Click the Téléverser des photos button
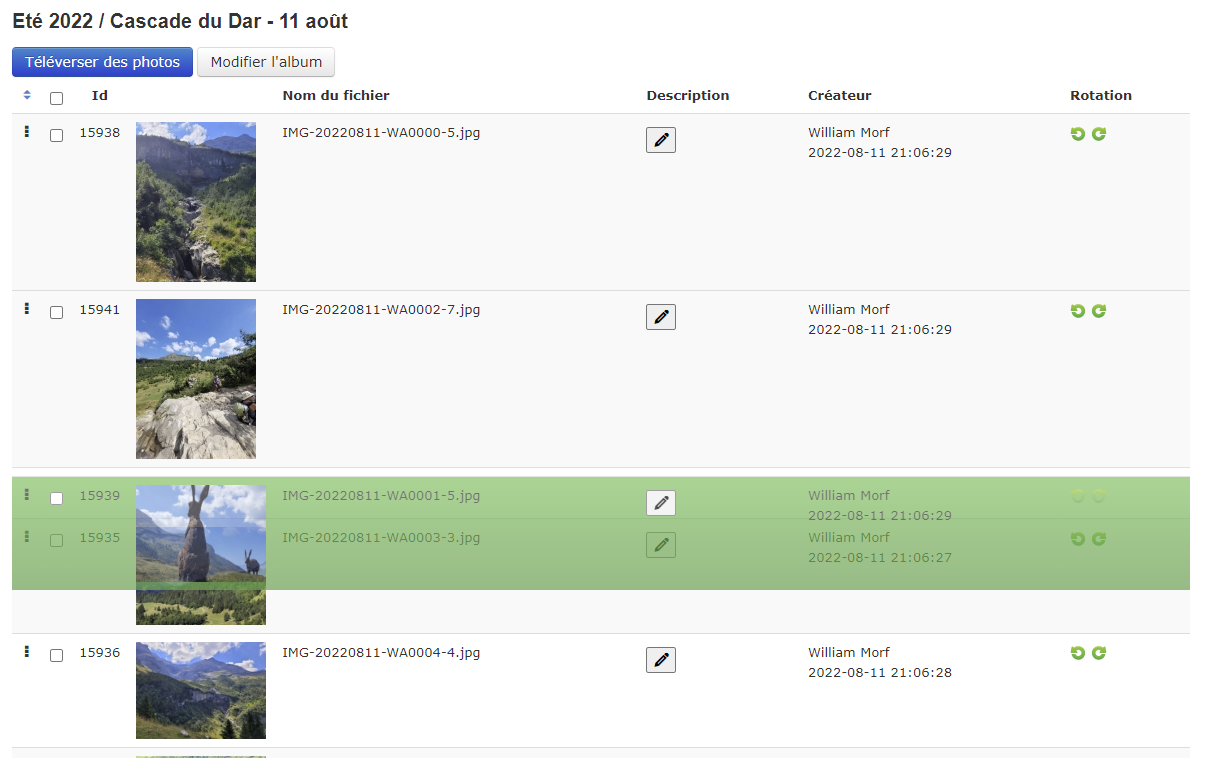This screenshot has height=758, width=1209. coord(102,62)
